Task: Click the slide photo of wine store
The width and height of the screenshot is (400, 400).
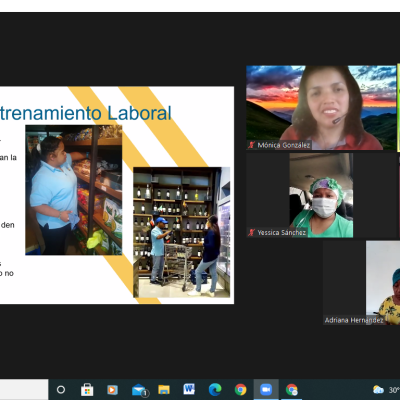Action: tap(182, 232)
